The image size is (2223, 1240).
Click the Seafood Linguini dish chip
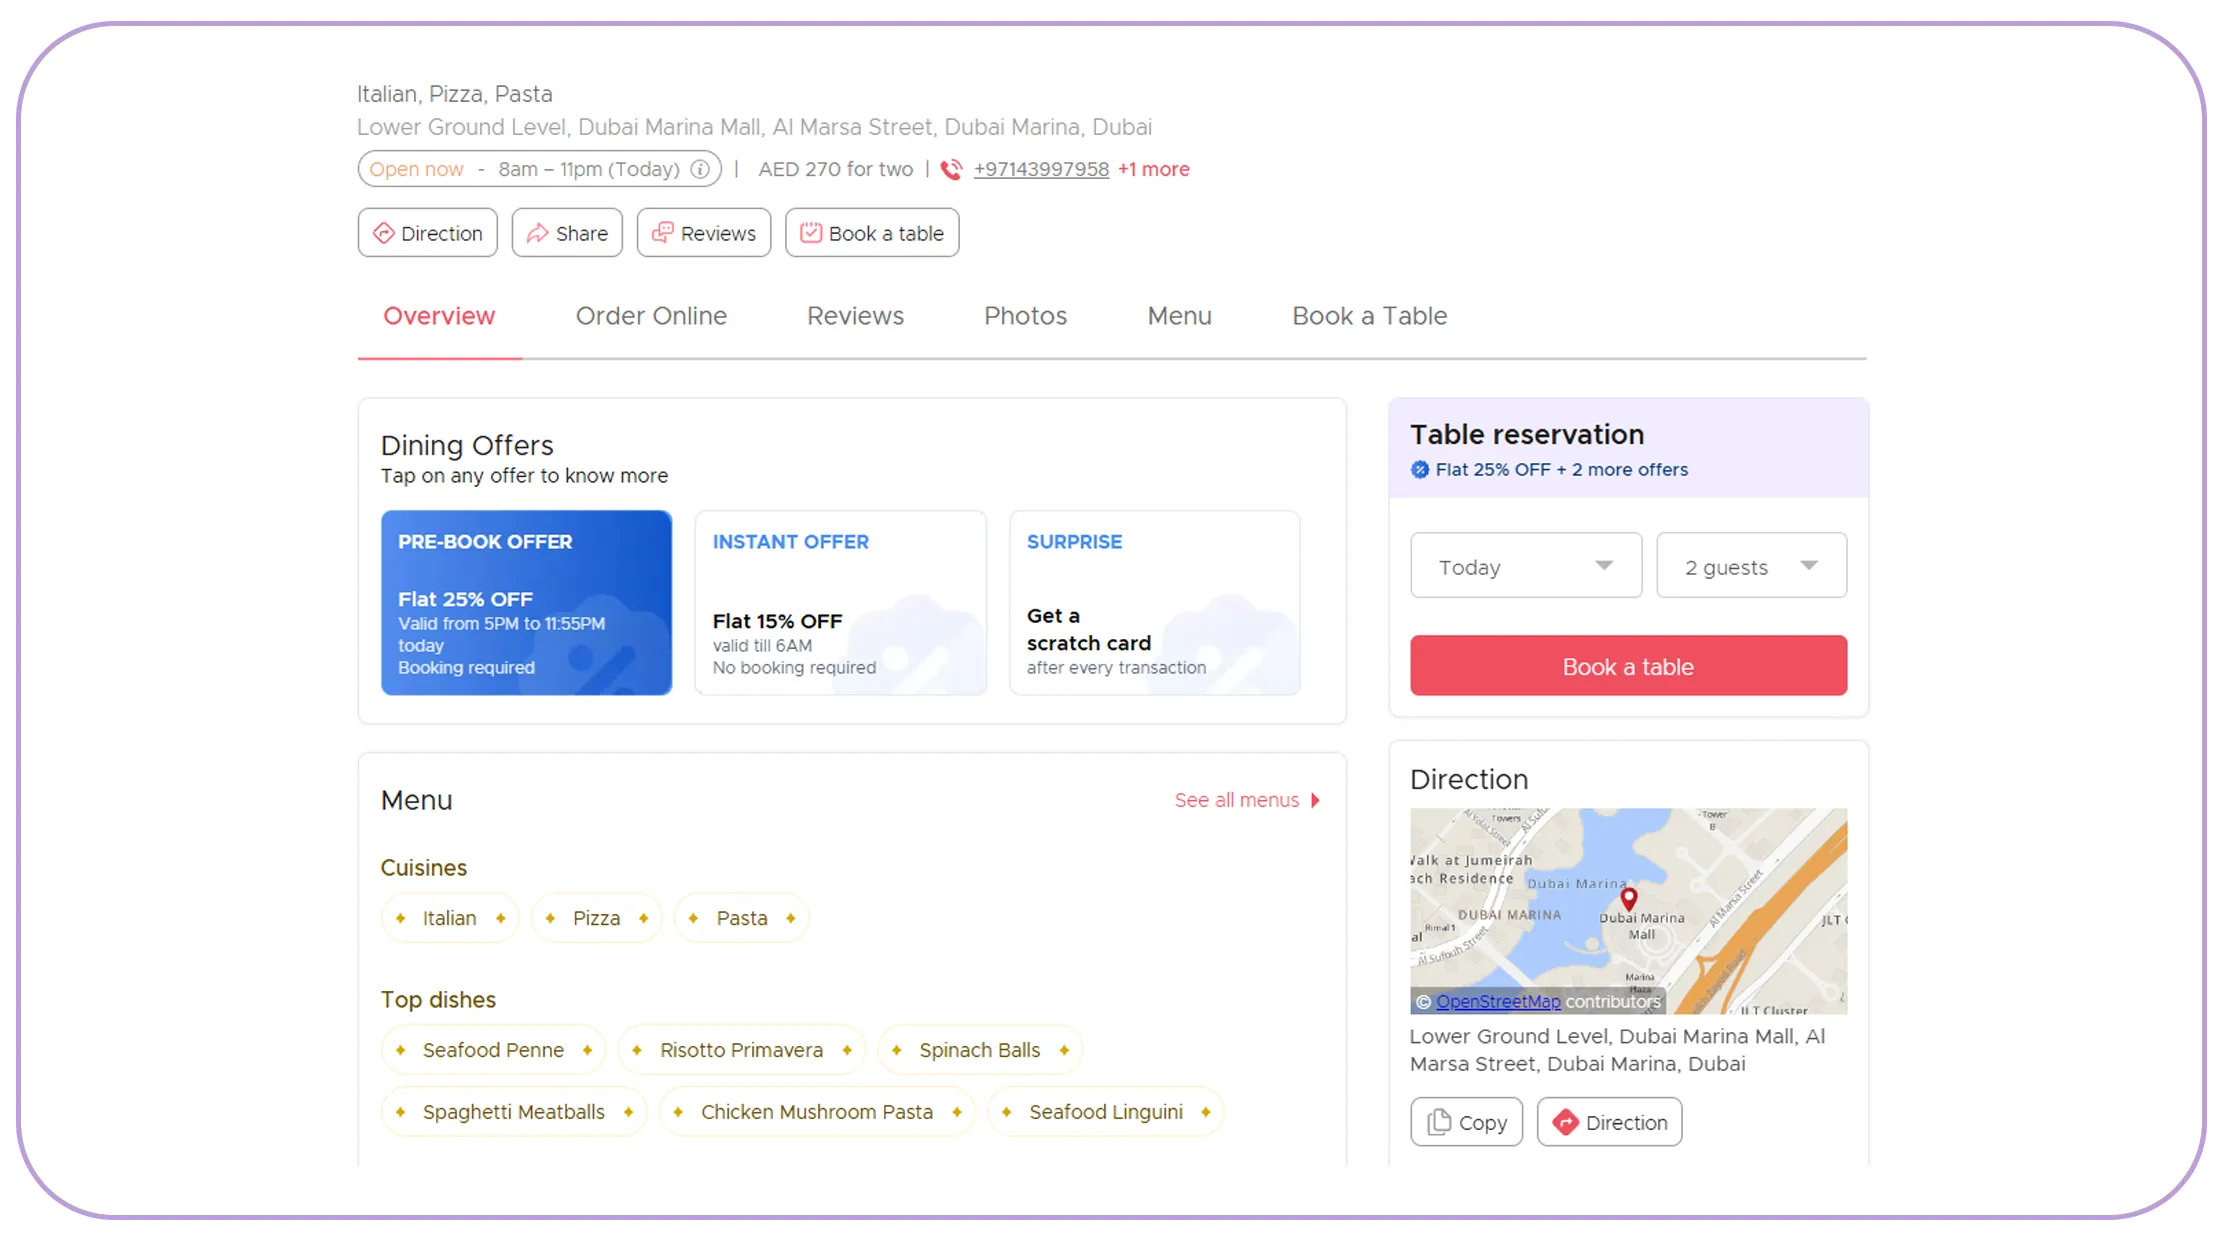coord(1105,1112)
